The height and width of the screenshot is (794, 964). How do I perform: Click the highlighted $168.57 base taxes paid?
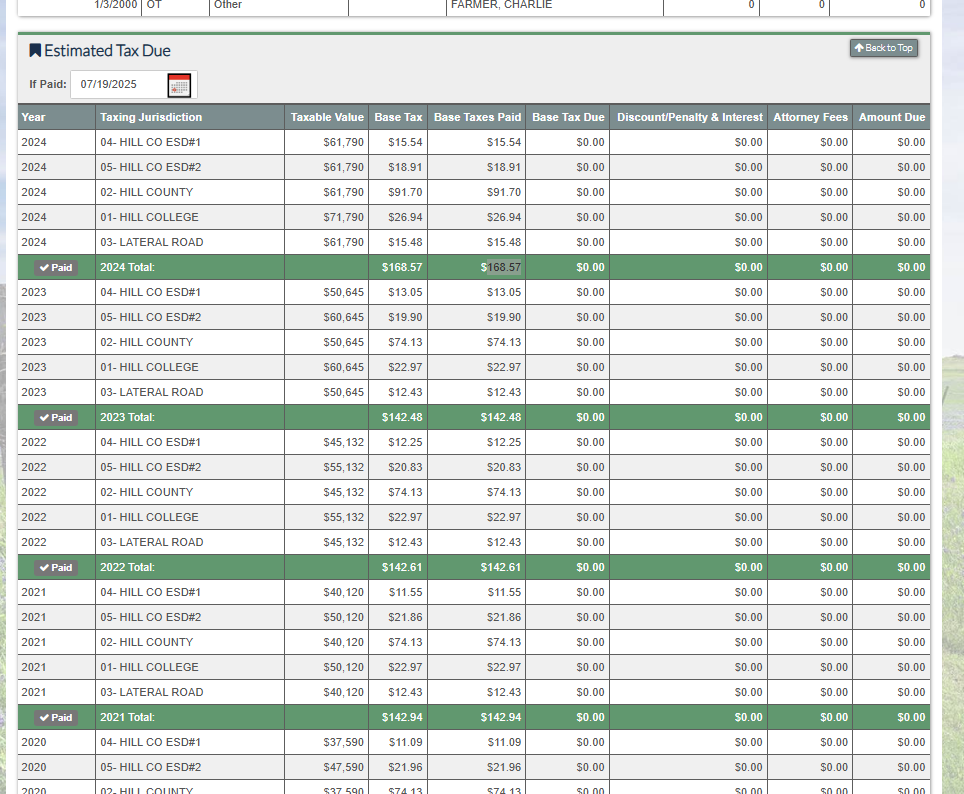[504, 268]
